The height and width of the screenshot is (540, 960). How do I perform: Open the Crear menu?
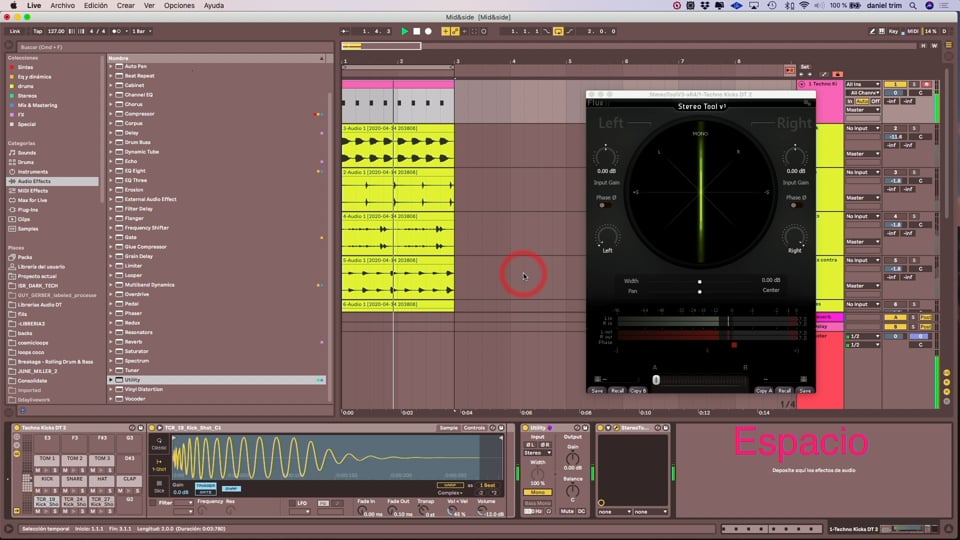point(126,6)
